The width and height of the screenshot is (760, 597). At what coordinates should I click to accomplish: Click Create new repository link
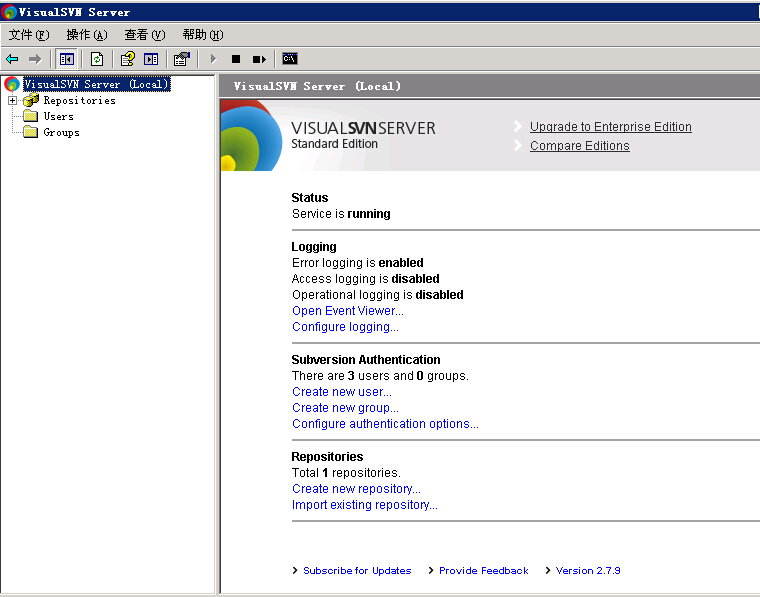[x=356, y=488]
